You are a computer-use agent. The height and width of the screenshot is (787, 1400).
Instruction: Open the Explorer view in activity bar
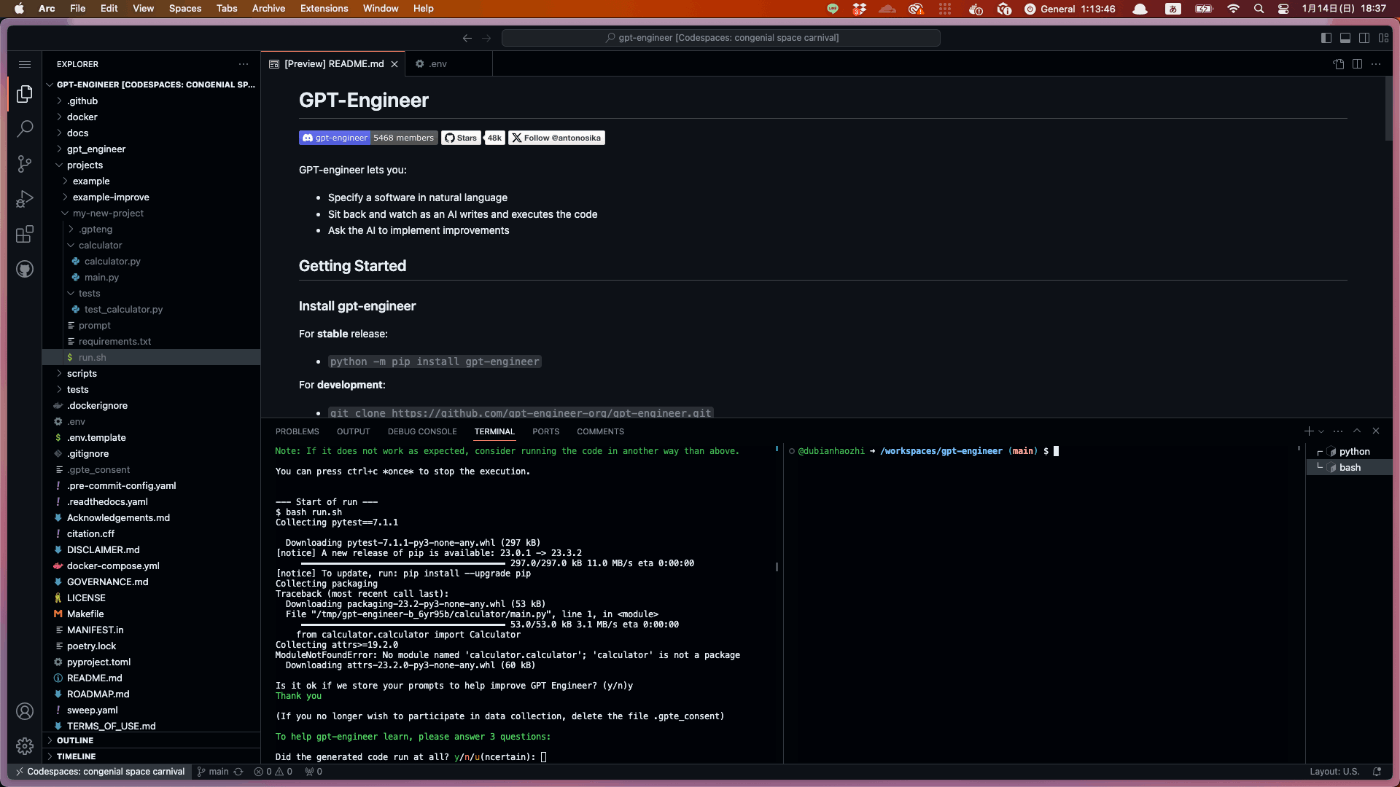pos(25,94)
